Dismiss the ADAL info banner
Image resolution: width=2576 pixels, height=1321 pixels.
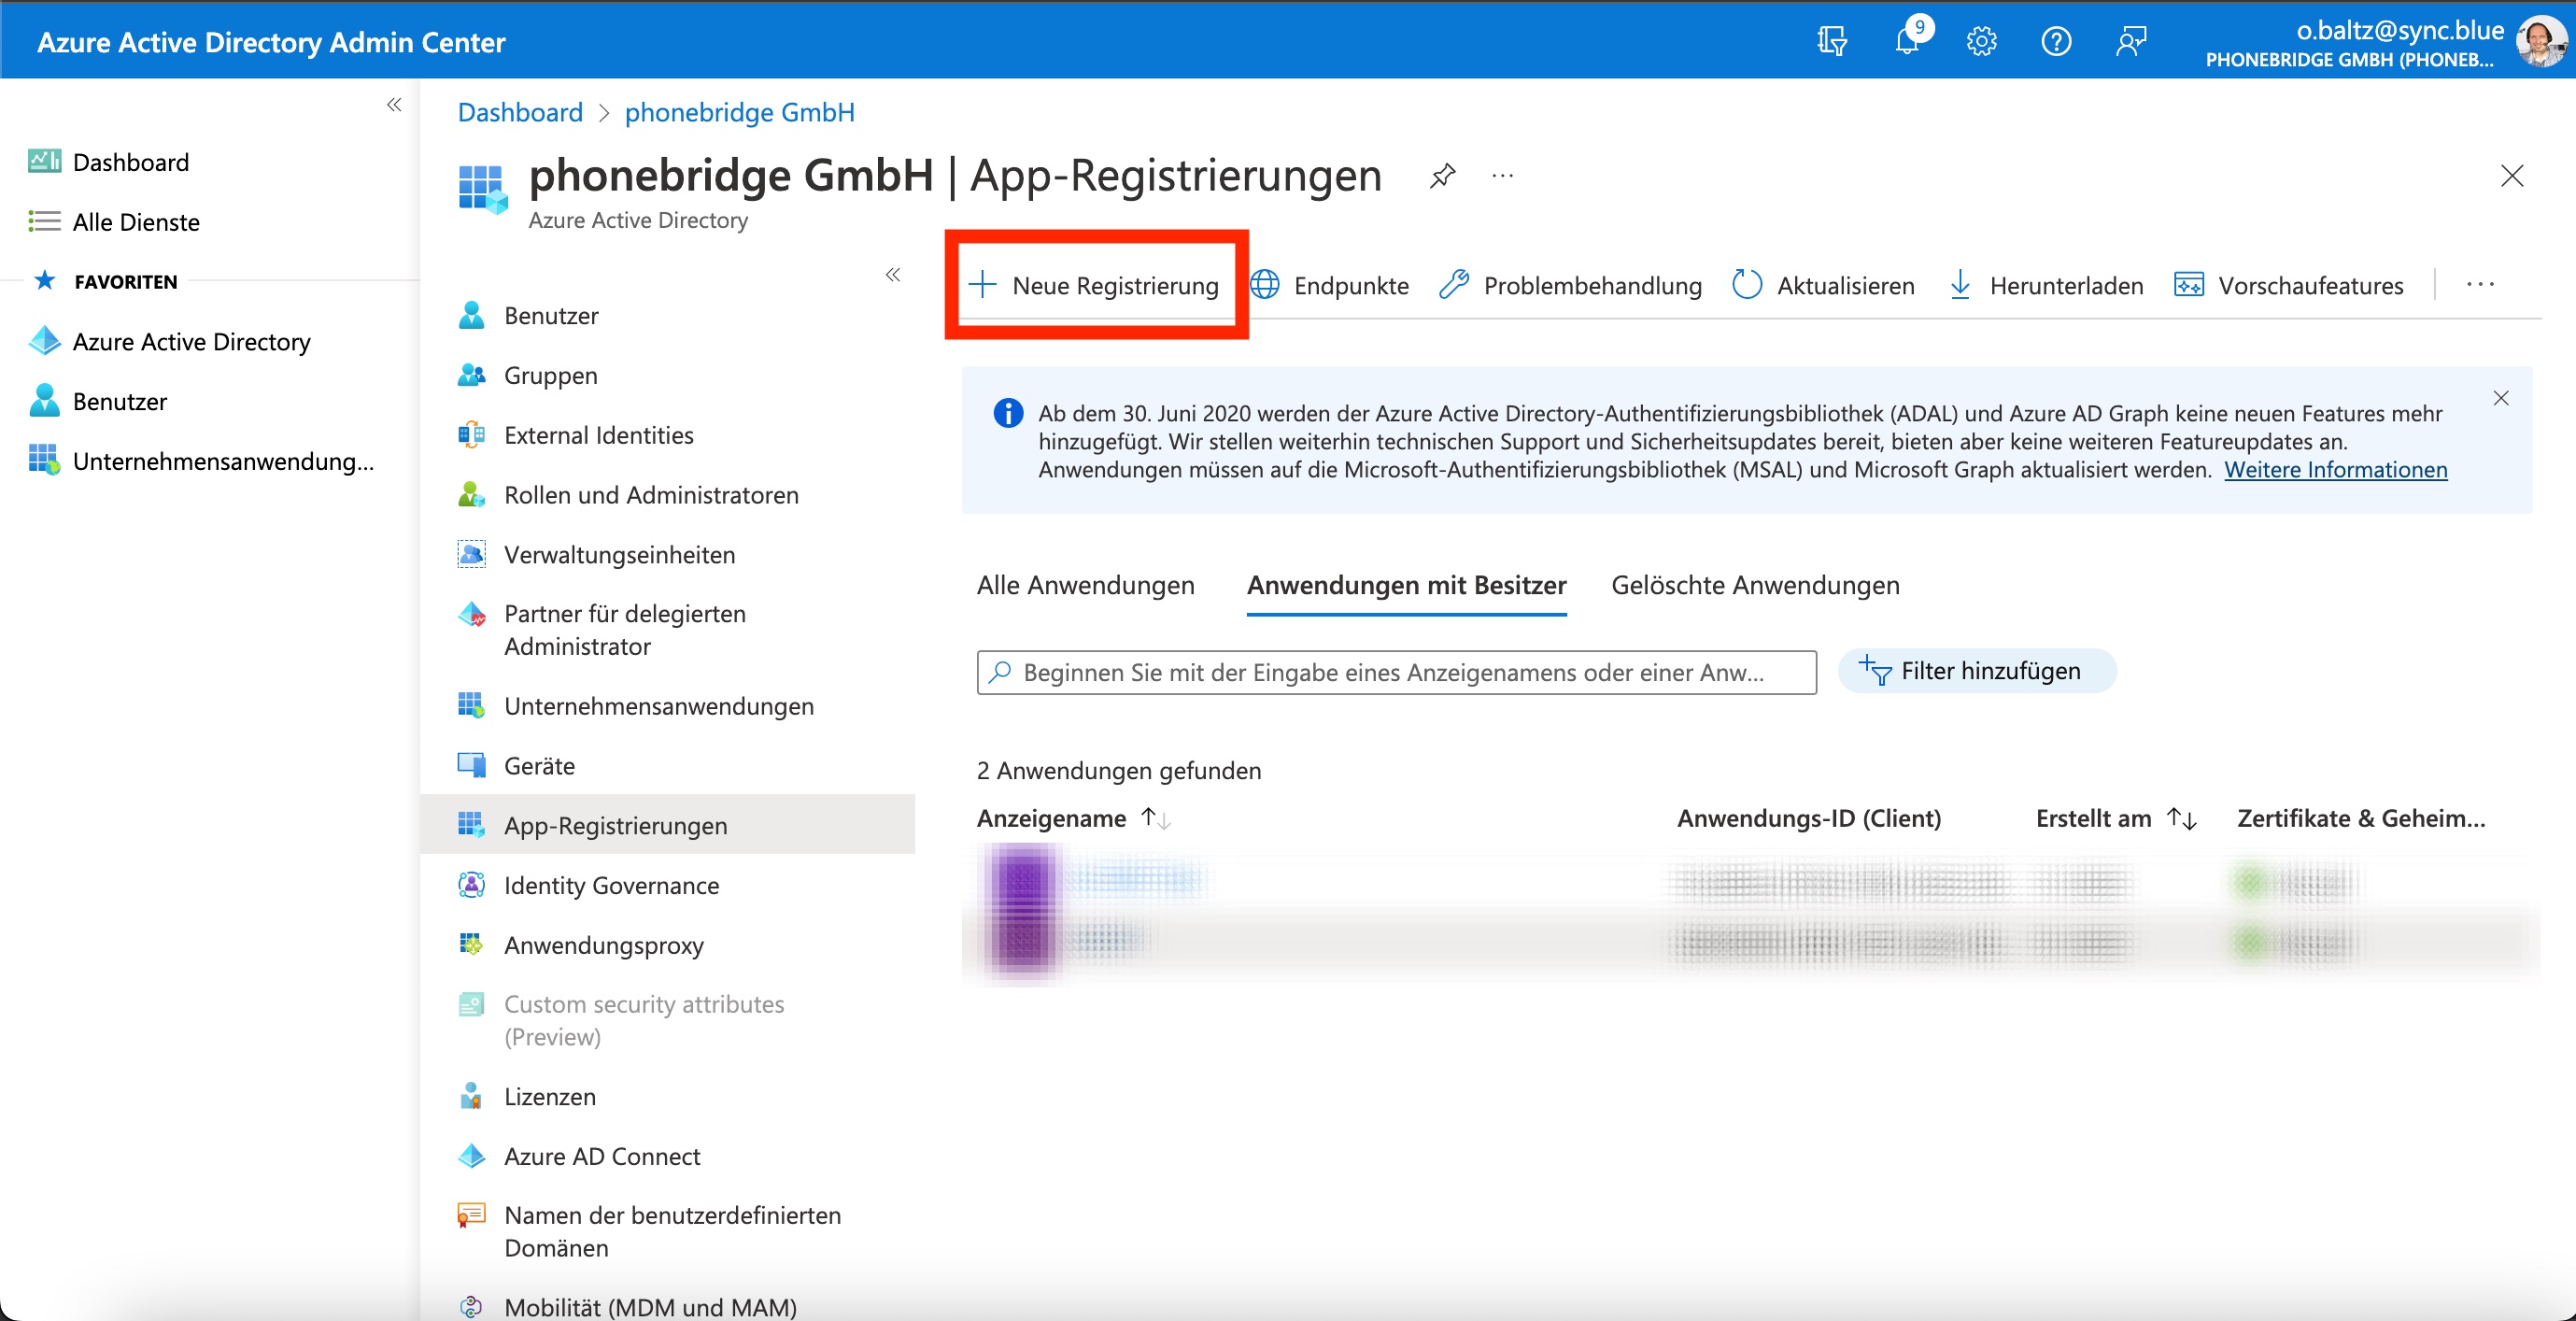pos(2500,399)
